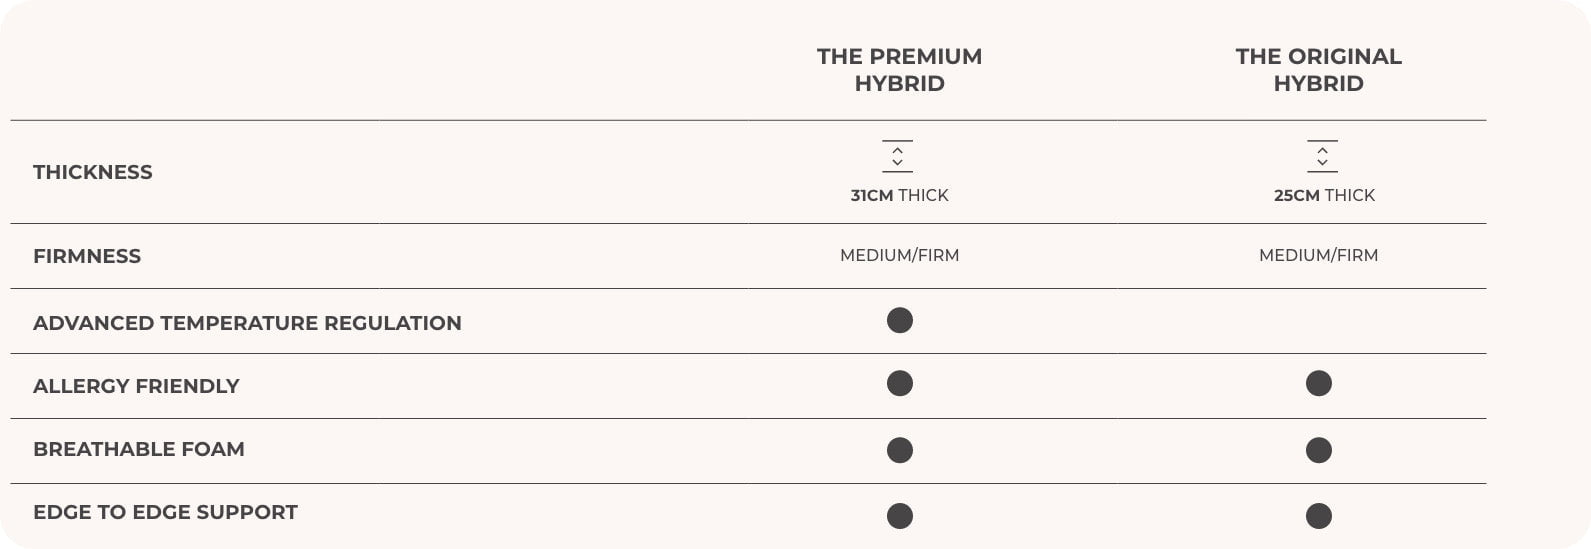Viewport: 1591px width, 549px height.
Task: Click the 25CM Thick text
Action: click(1324, 195)
